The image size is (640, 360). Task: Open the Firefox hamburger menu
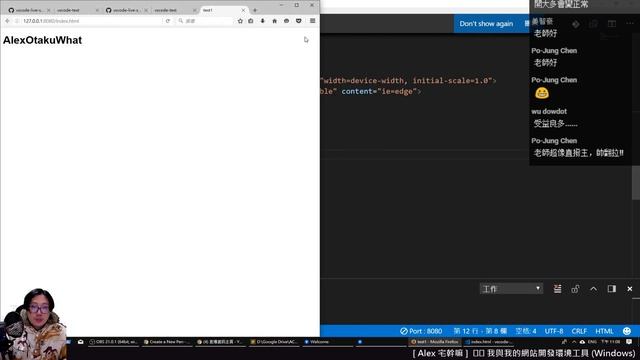coord(313,21)
